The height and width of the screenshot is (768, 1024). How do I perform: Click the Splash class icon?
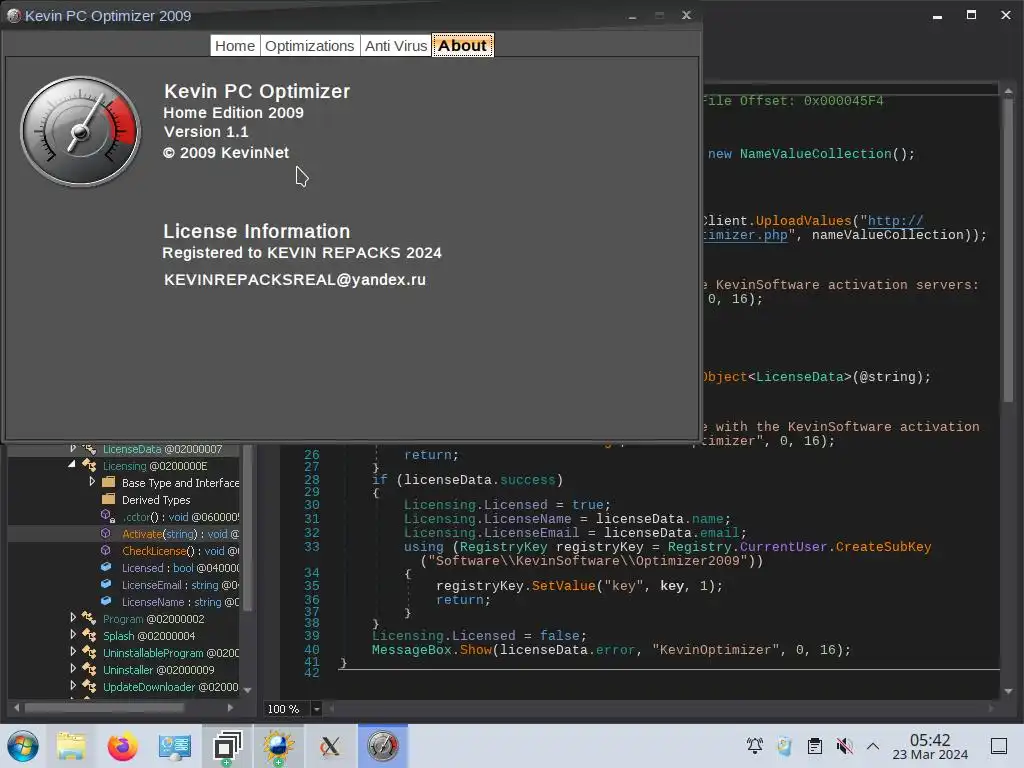(x=89, y=635)
